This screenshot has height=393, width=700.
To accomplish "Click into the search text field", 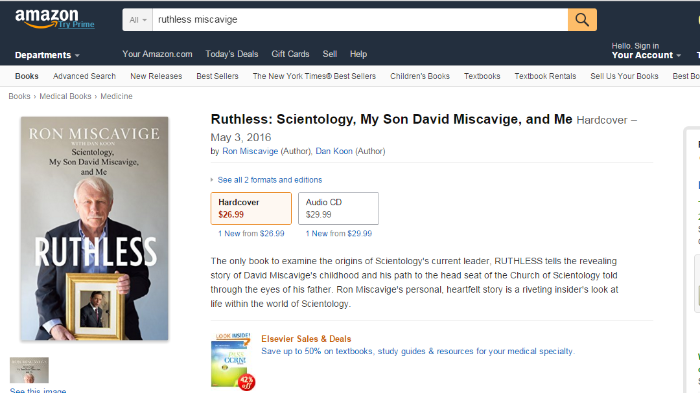I will coord(360,20).
